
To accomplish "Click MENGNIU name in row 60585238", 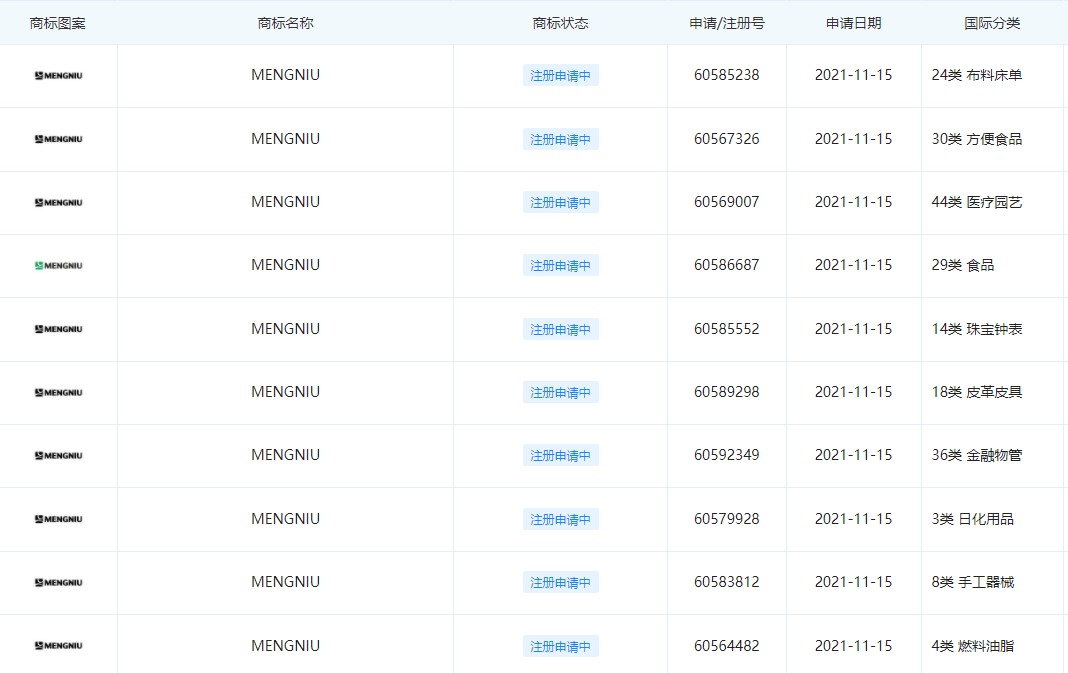I will pos(285,75).
